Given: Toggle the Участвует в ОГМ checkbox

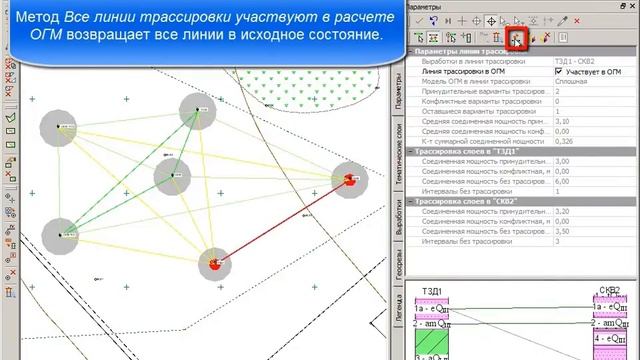Looking at the screenshot, I should click(558, 71).
